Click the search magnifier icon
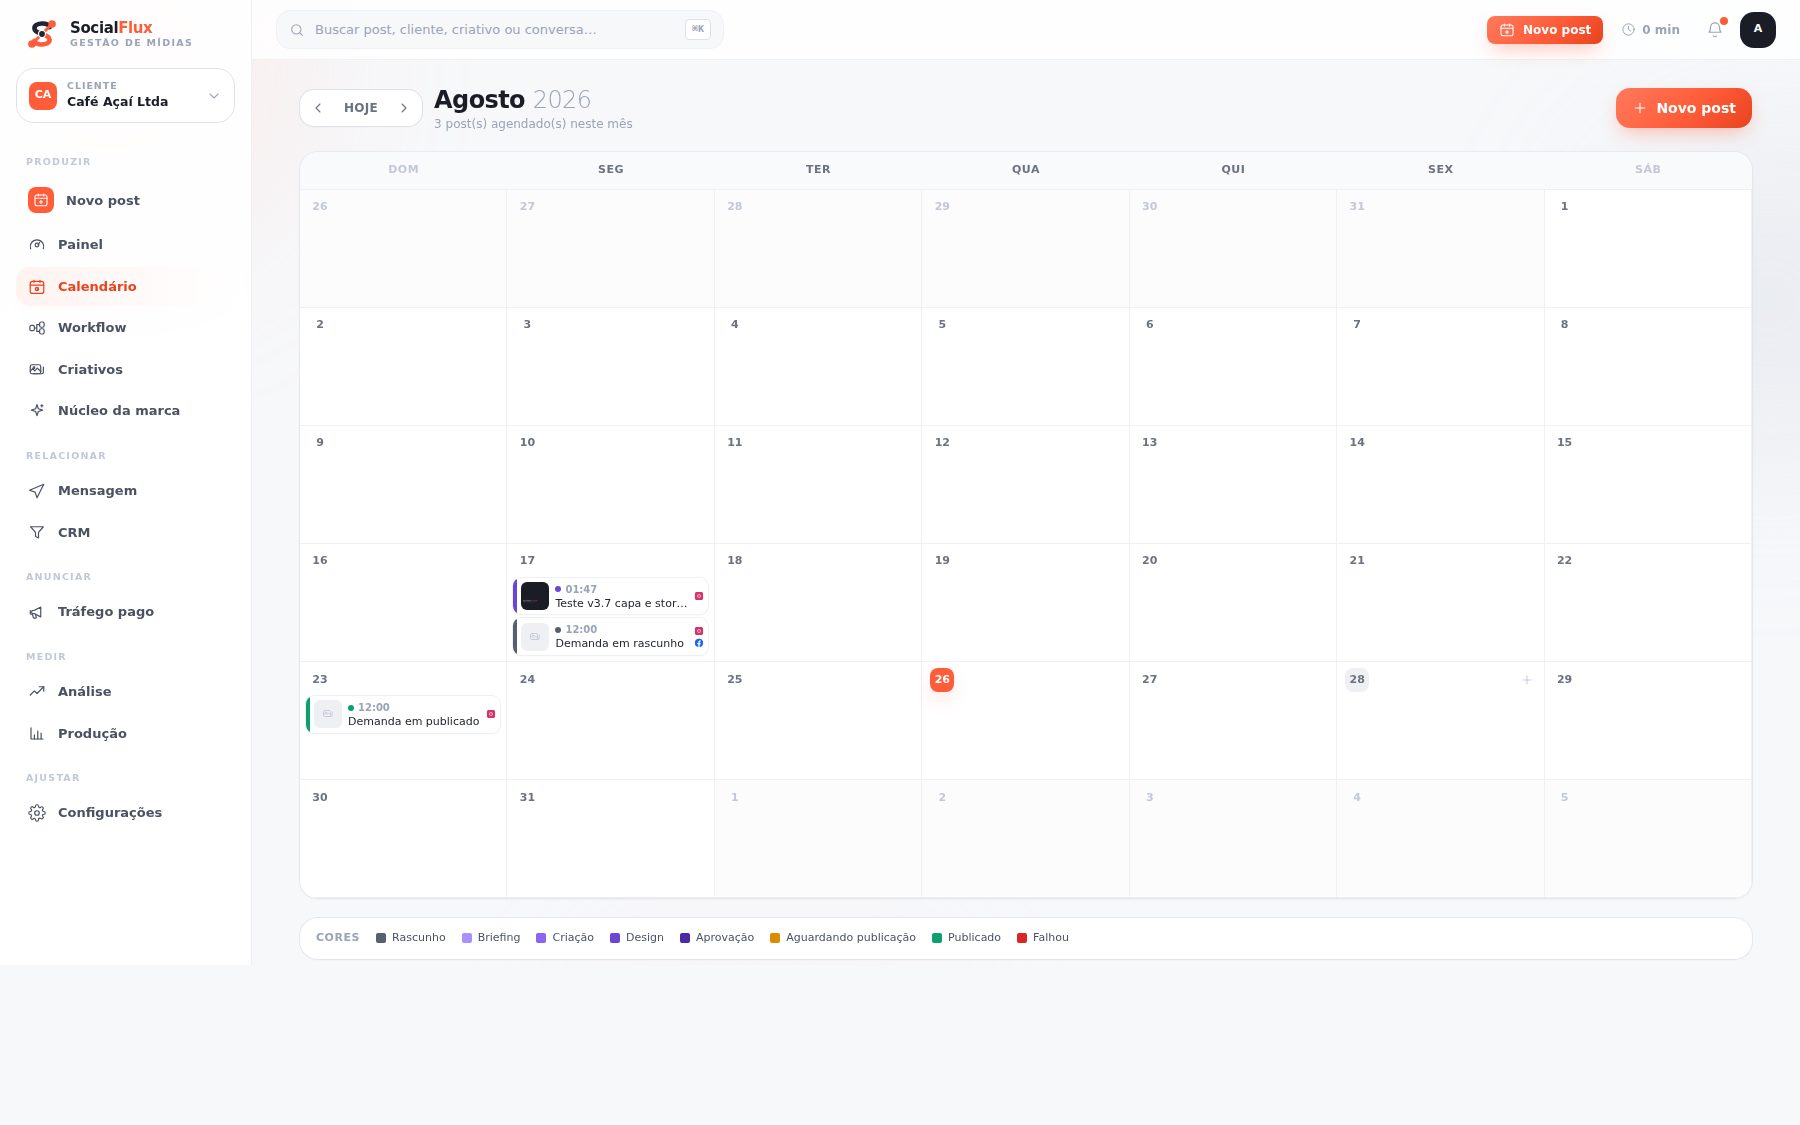Screen dimensions: 1800x1125 click(x=297, y=30)
